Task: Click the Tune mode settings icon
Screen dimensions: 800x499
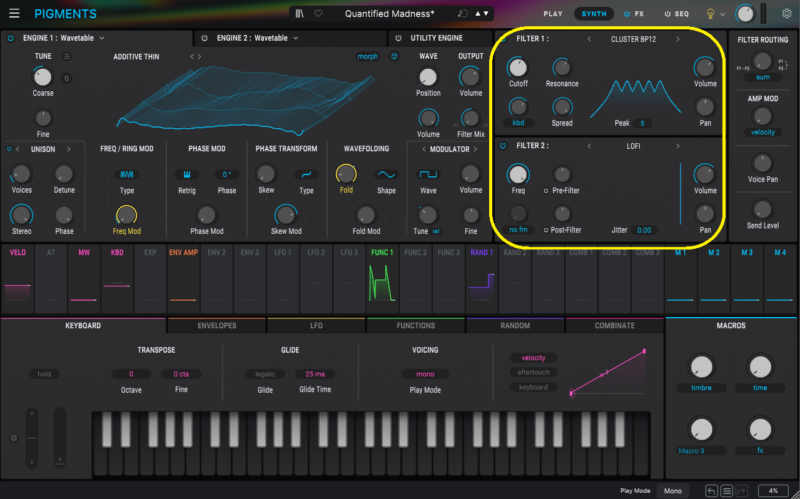Action: click(67, 56)
